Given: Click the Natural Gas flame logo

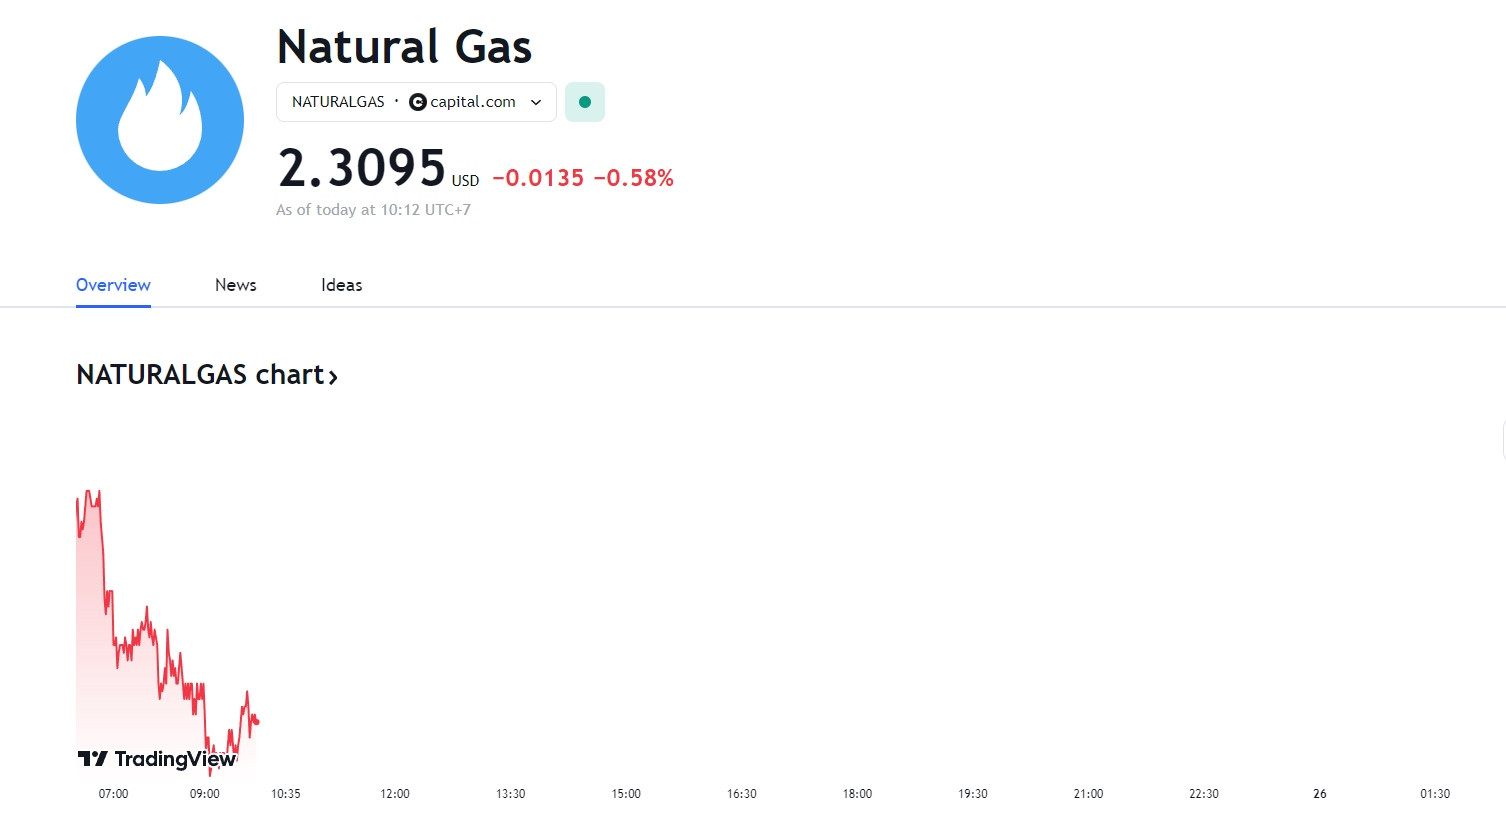Looking at the screenshot, I should coord(160,120).
